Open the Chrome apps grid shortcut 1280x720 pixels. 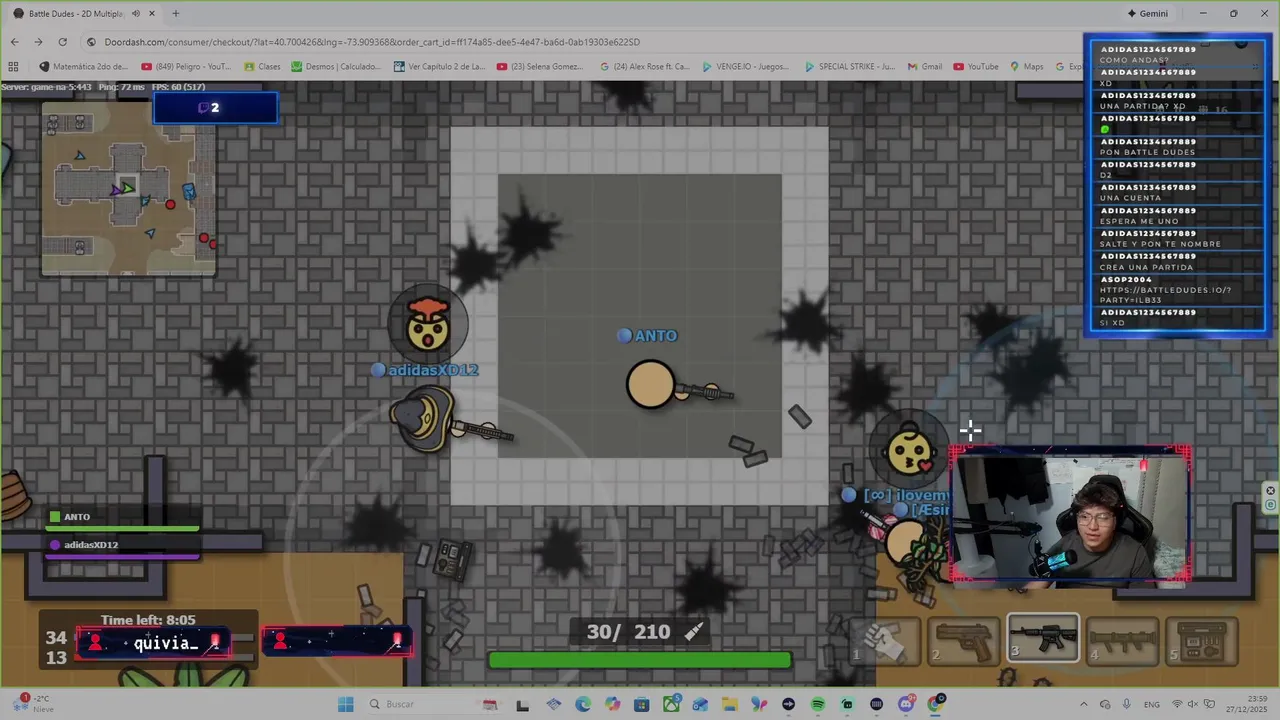pyautogui.click(x=13, y=67)
